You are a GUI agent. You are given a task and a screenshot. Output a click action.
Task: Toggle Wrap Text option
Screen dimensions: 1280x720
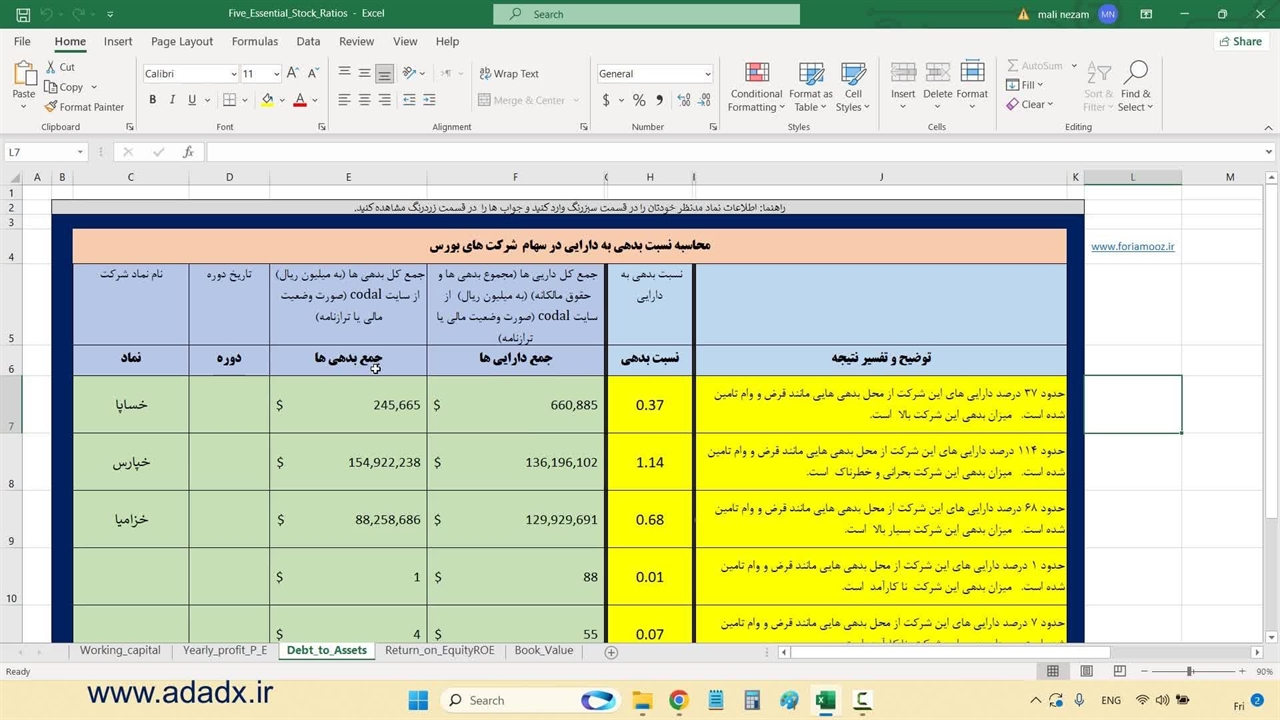click(508, 74)
